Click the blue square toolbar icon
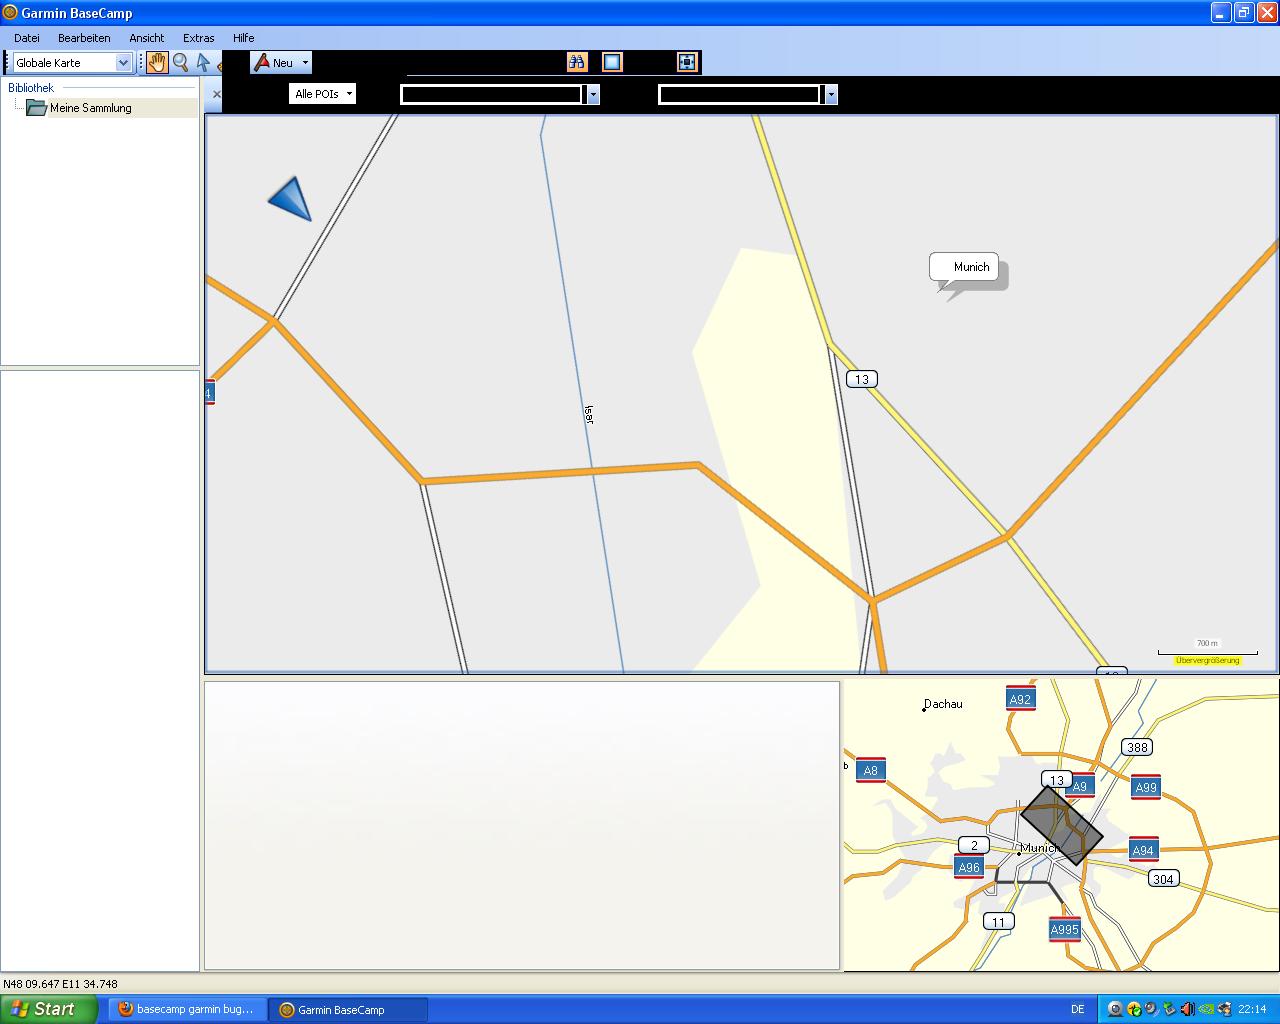 coord(612,62)
